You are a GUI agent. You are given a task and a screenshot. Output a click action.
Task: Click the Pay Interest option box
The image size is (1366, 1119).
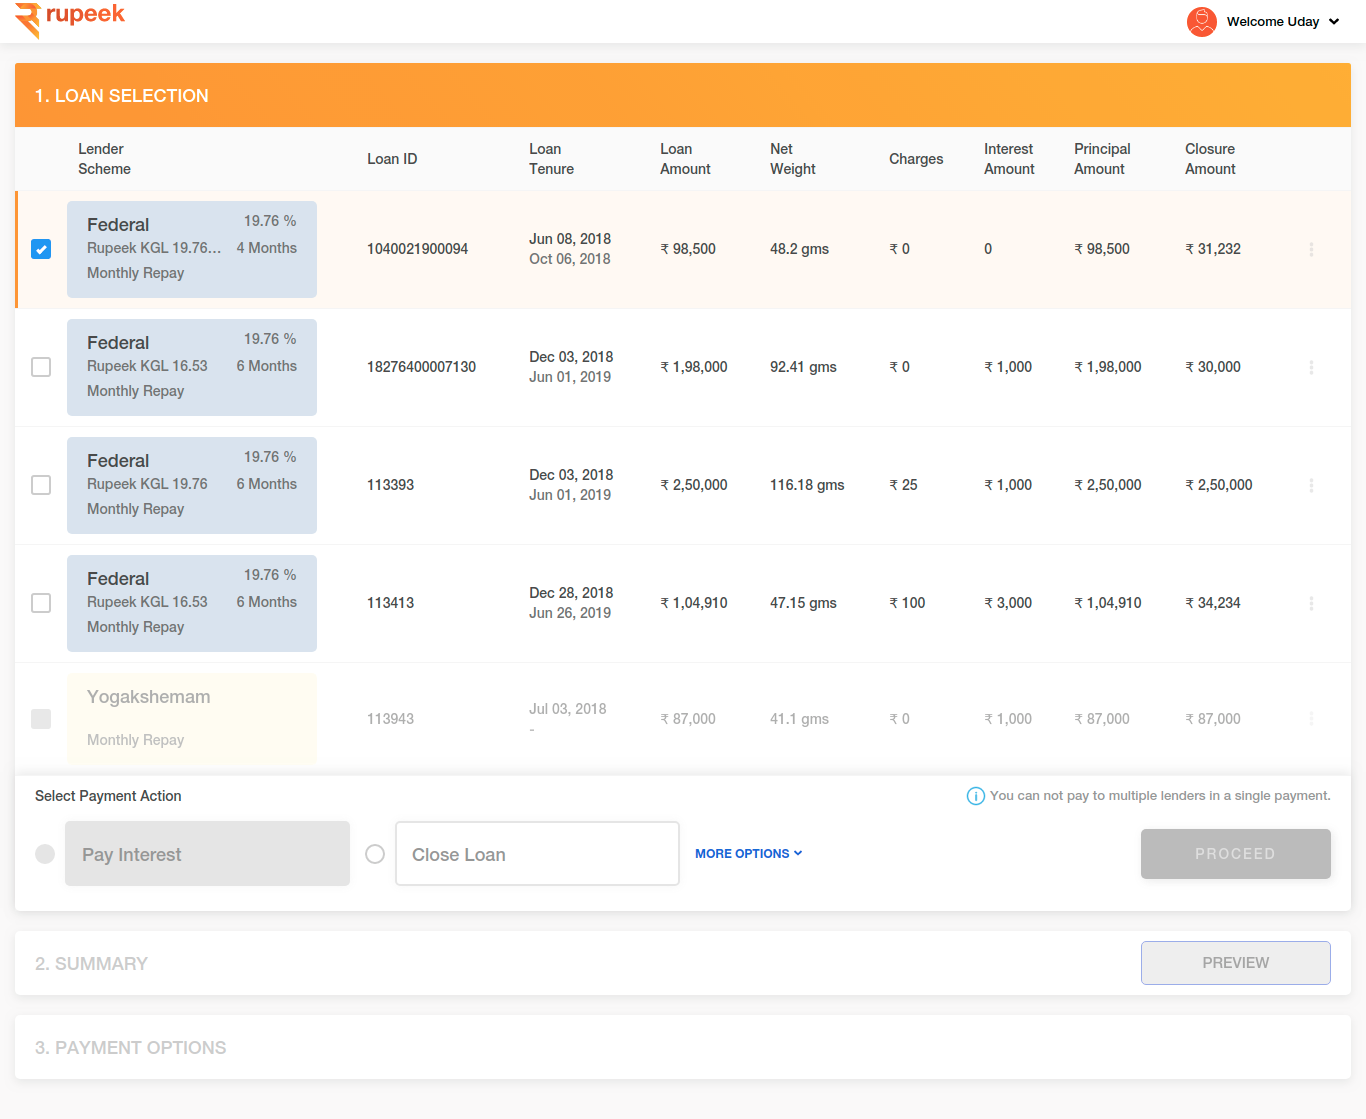point(208,854)
